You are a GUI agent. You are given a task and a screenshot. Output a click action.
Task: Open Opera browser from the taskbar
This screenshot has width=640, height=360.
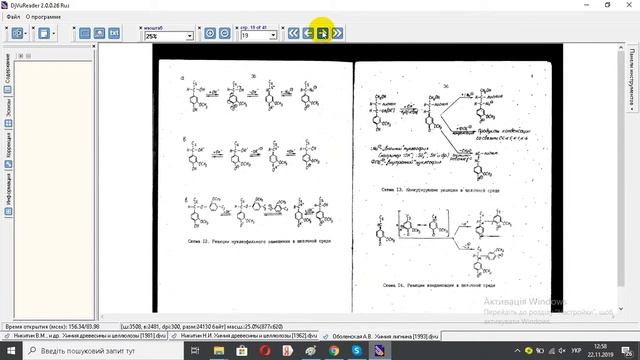(264, 351)
